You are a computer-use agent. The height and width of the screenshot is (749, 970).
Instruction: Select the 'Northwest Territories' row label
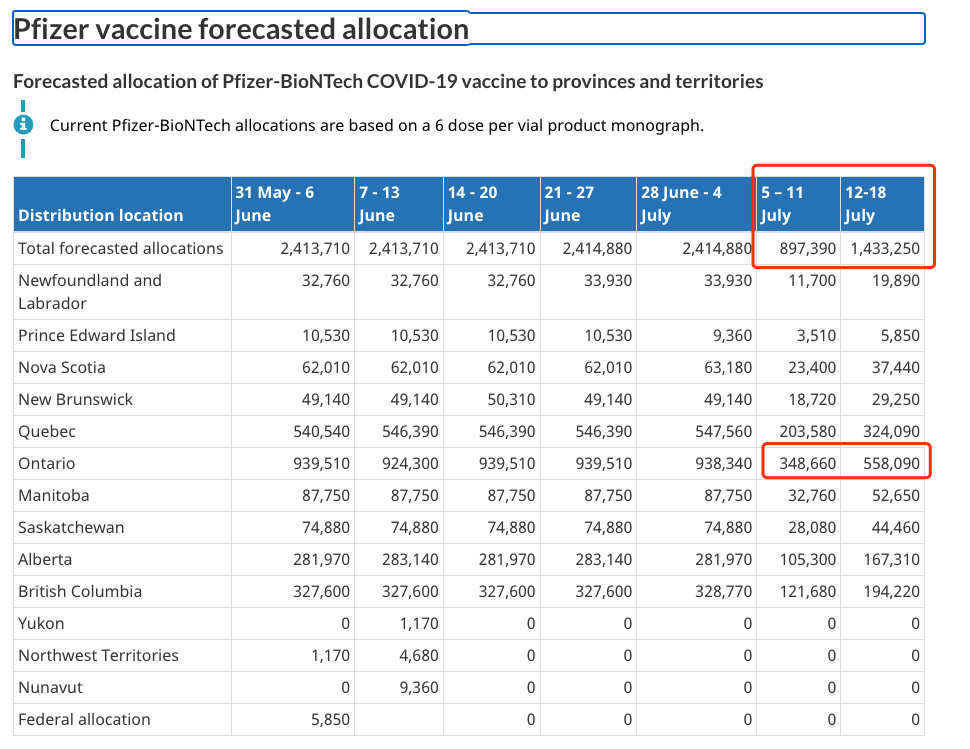(98, 656)
